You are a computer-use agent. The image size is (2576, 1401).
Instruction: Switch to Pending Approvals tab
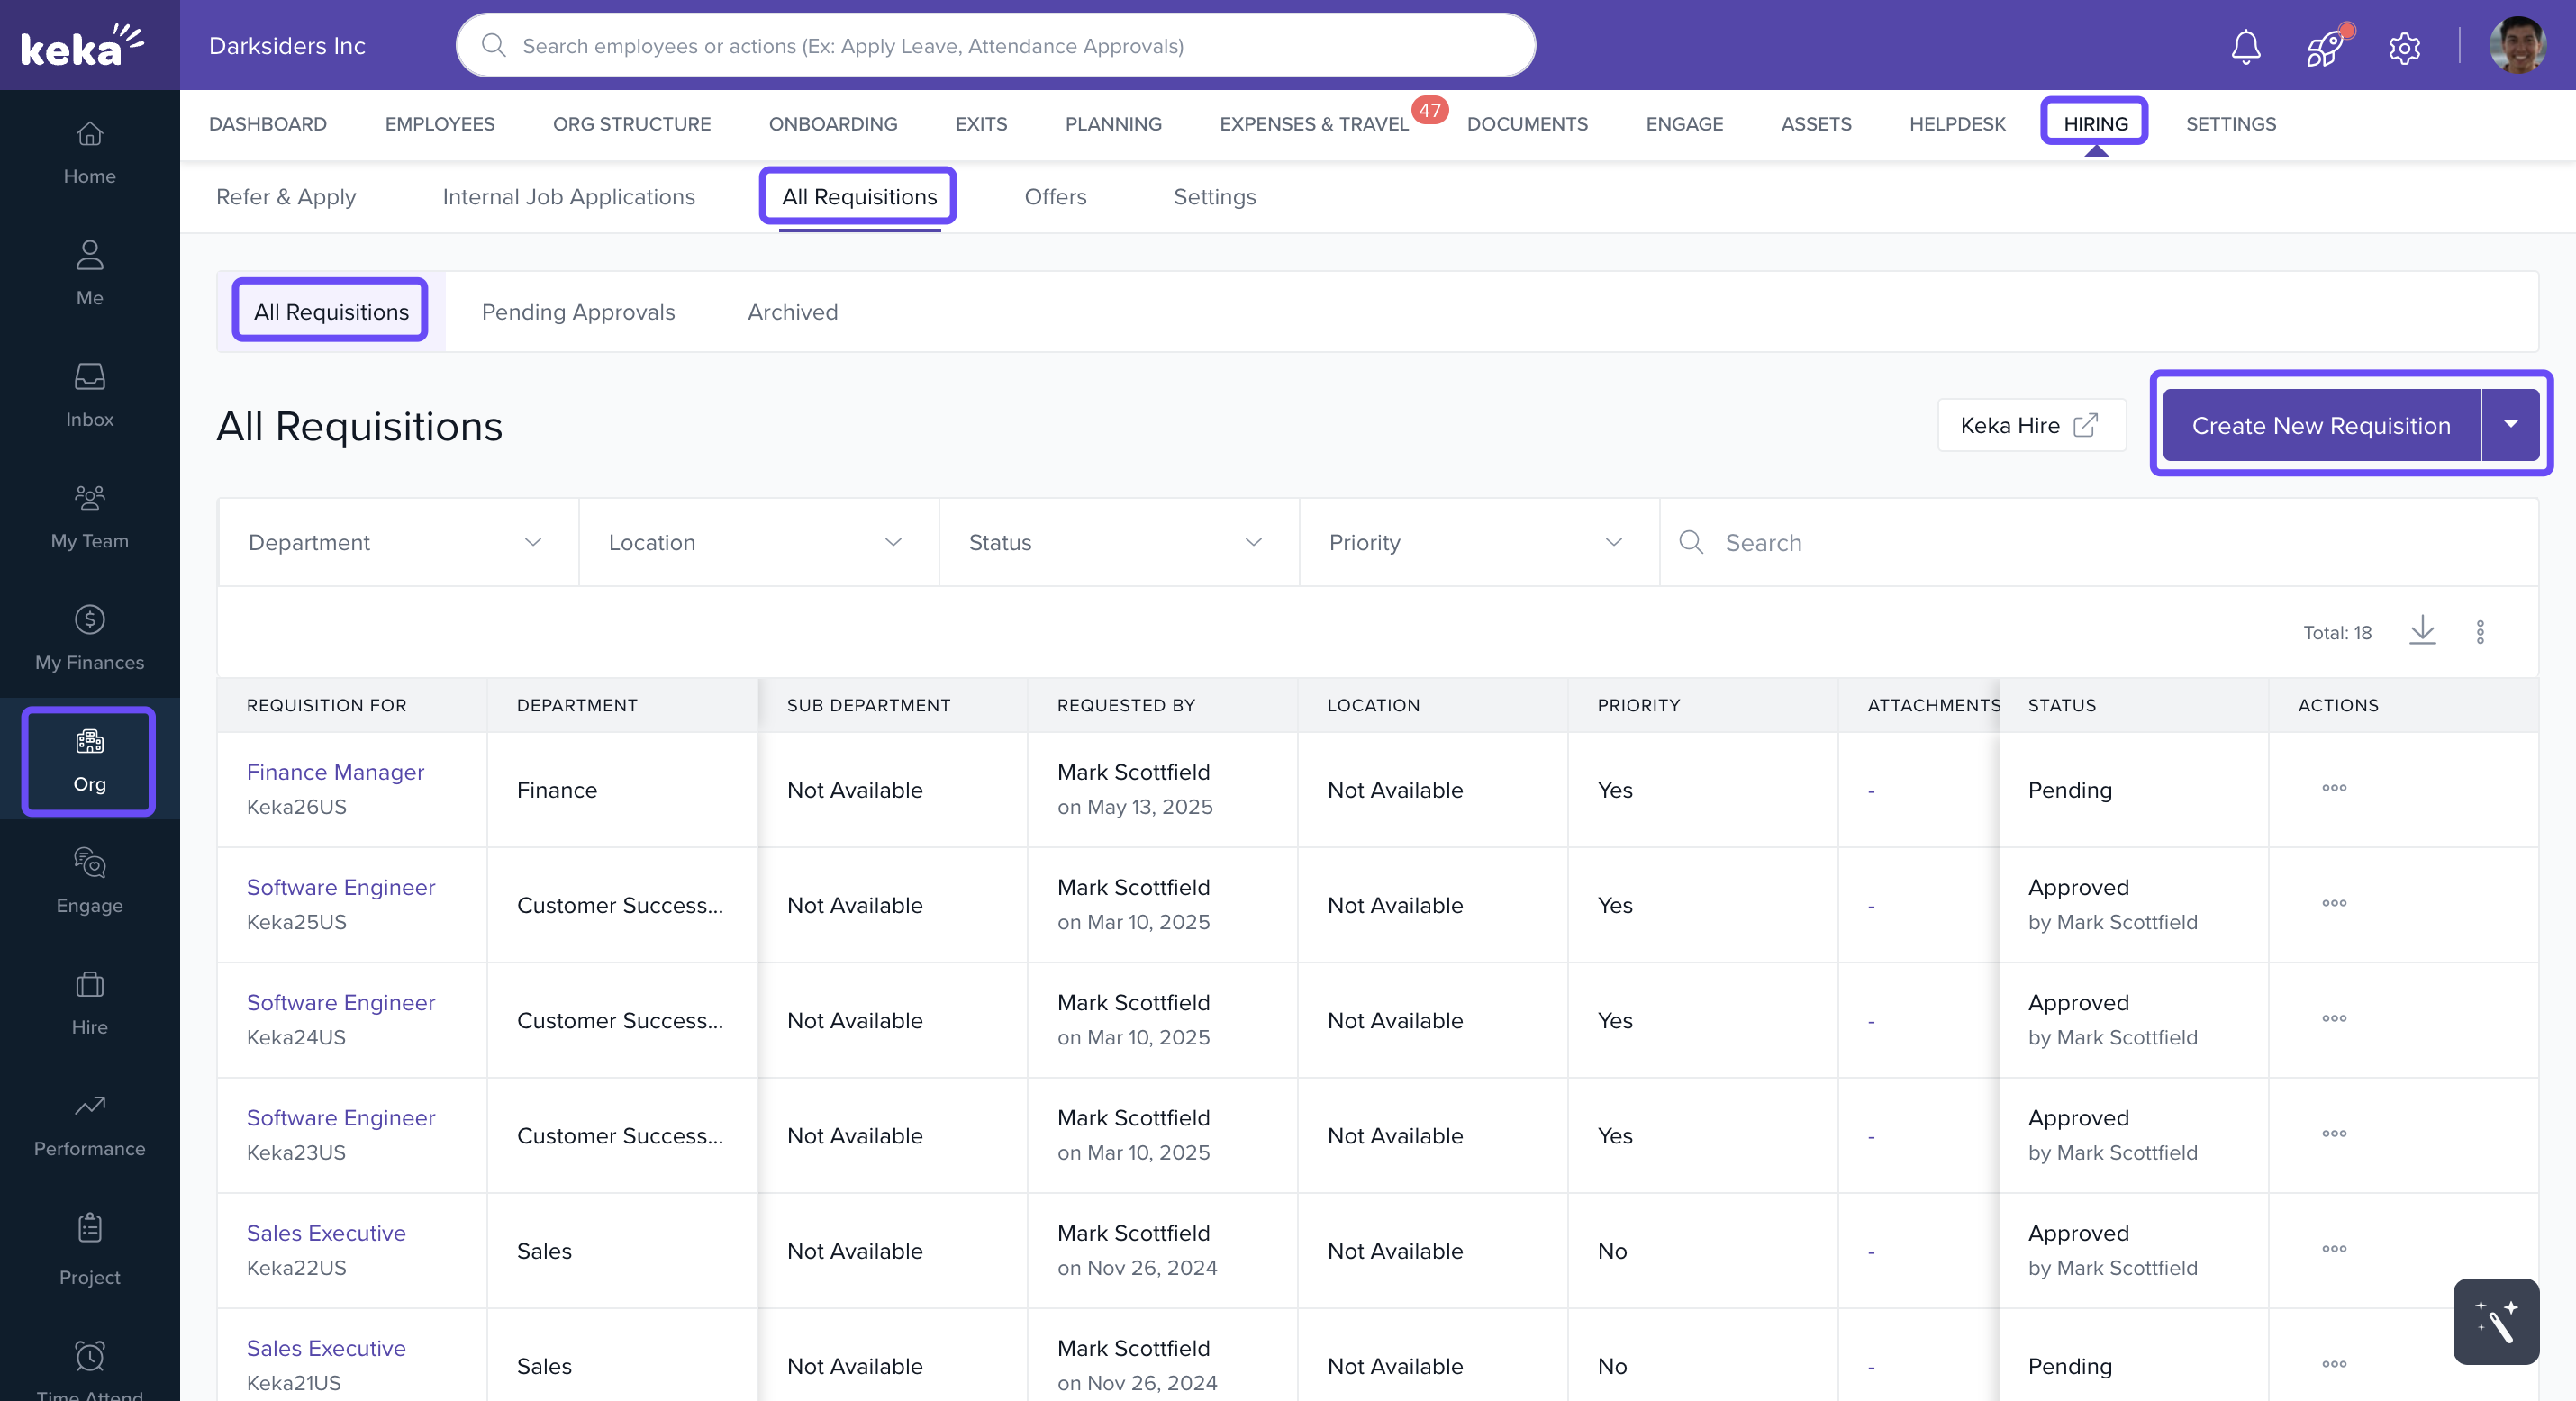(x=578, y=312)
